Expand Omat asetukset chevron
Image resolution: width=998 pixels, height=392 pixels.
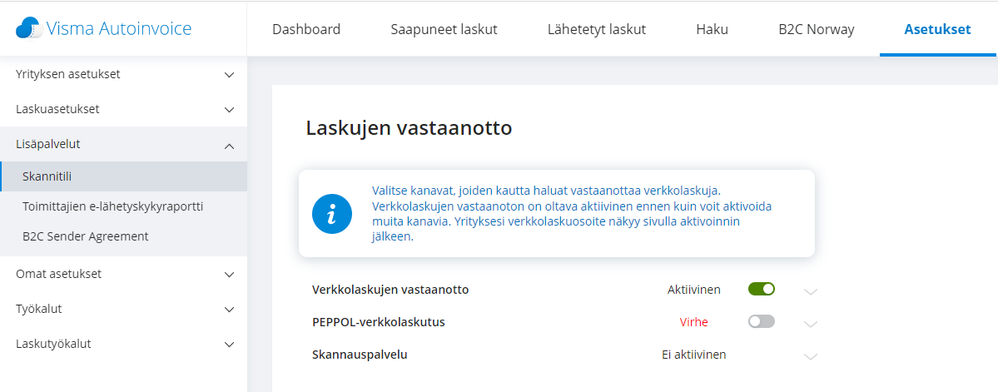(x=230, y=275)
